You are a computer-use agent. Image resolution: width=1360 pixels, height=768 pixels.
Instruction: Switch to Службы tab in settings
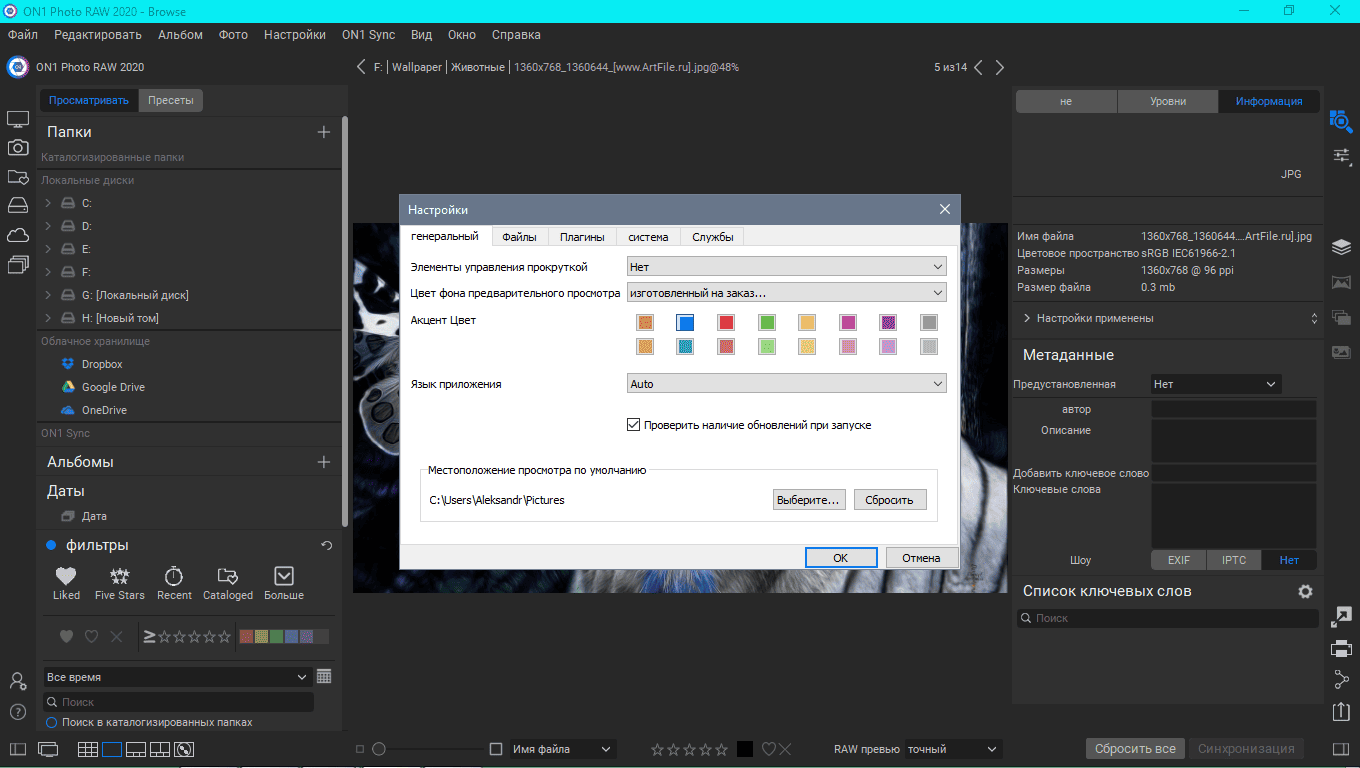click(713, 237)
